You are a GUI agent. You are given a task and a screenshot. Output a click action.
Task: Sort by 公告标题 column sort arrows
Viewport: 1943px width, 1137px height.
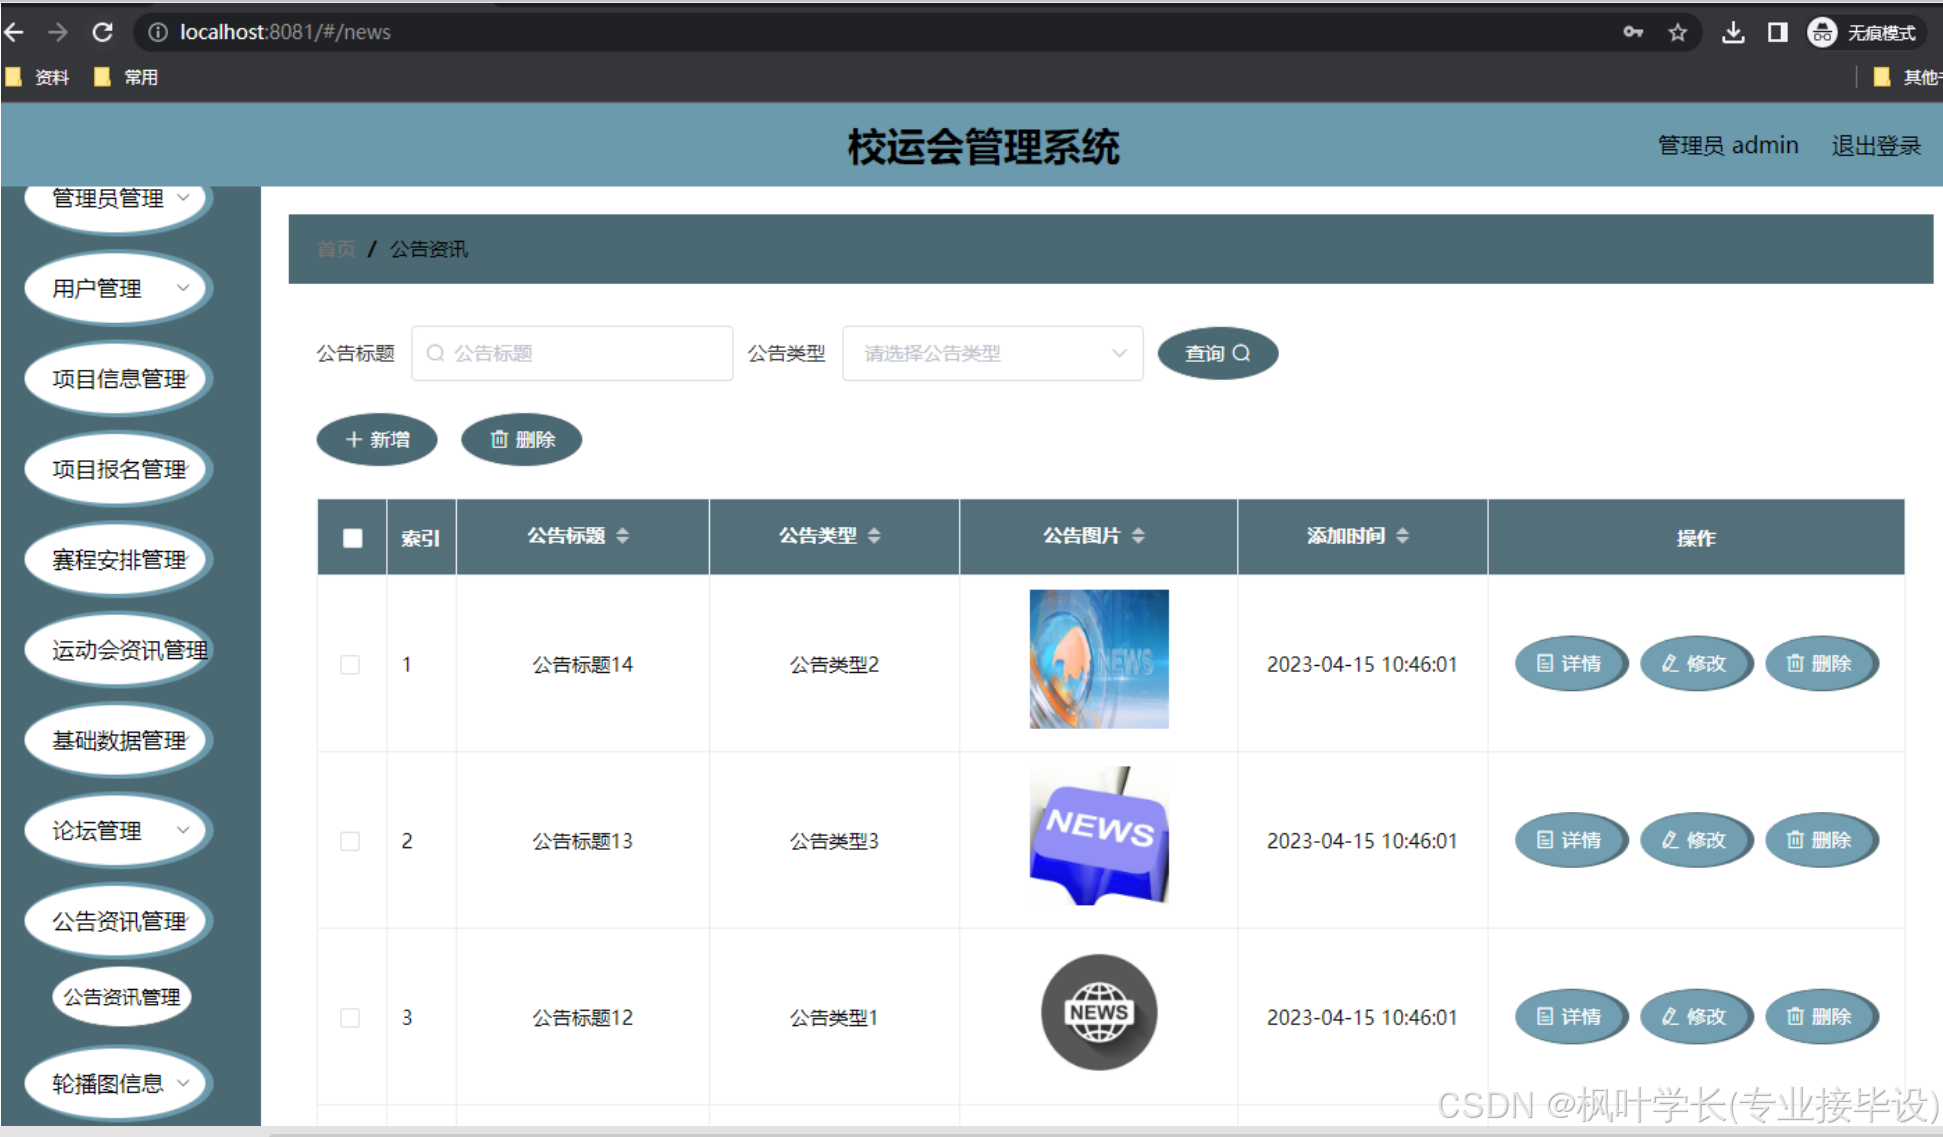[x=623, y=536]
